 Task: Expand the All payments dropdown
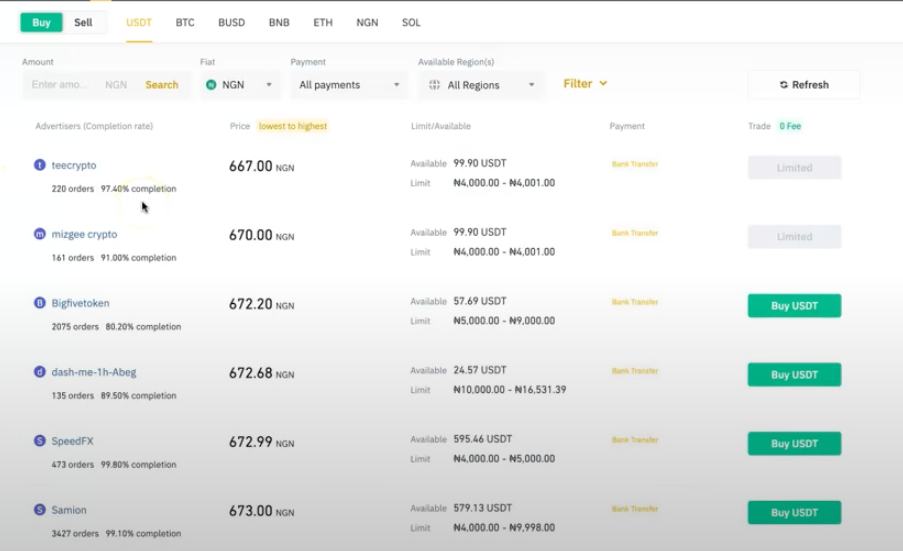[x=349, y=85]
